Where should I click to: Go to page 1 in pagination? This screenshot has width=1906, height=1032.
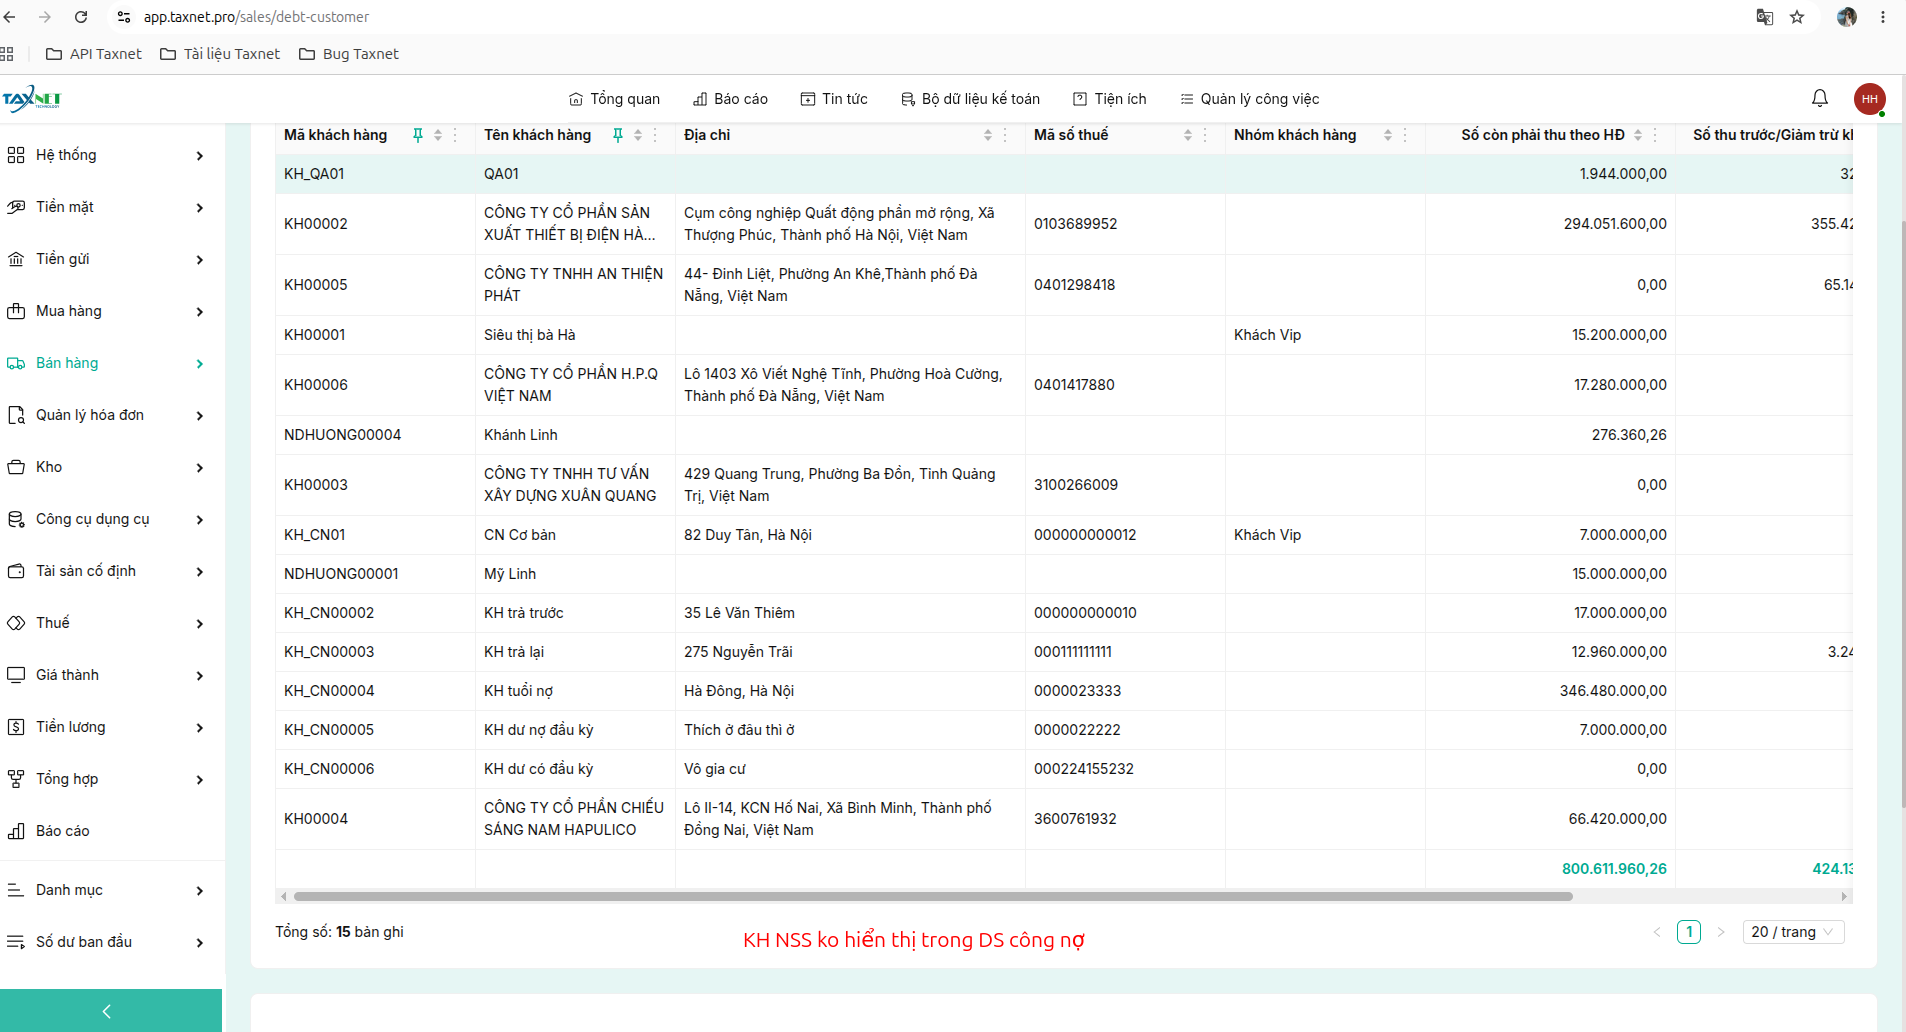(x=1689, y=932)
